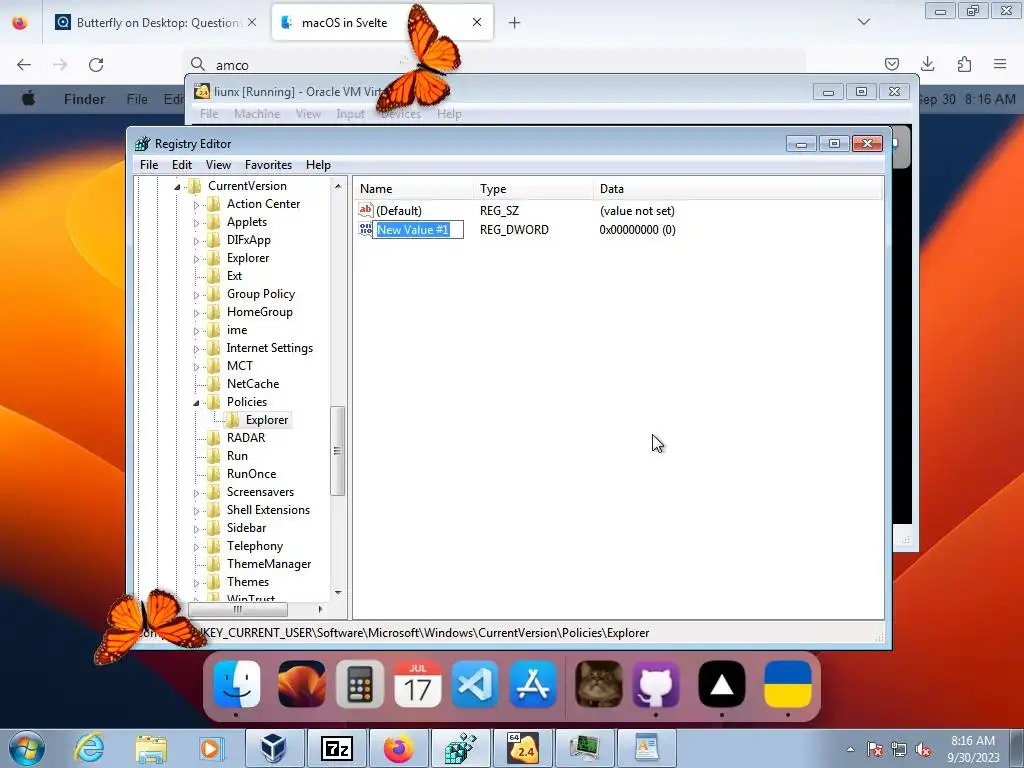This screenshot has height=768, width=1024.
Task: Switch to Firefox taskbar icon
Action: pyautogui.click(x=398, y=748)
